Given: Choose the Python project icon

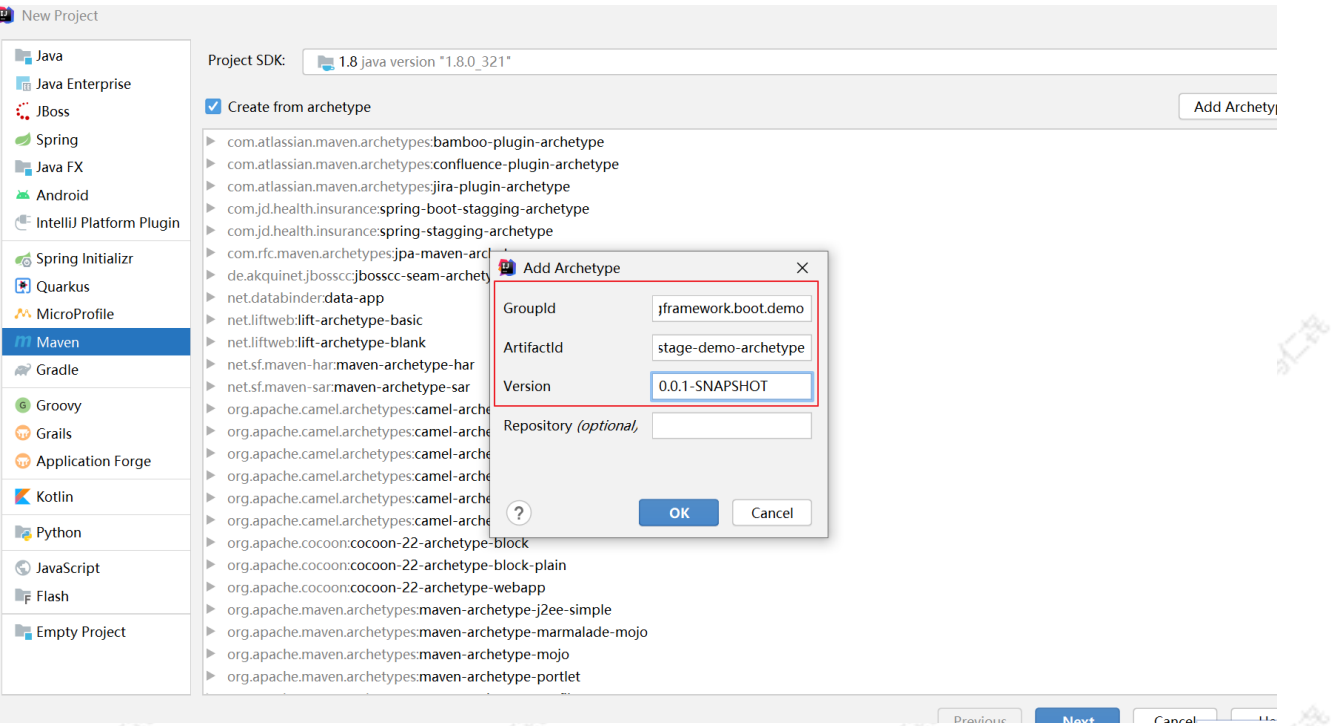Looking at the screenshot, I should (22, 533).
